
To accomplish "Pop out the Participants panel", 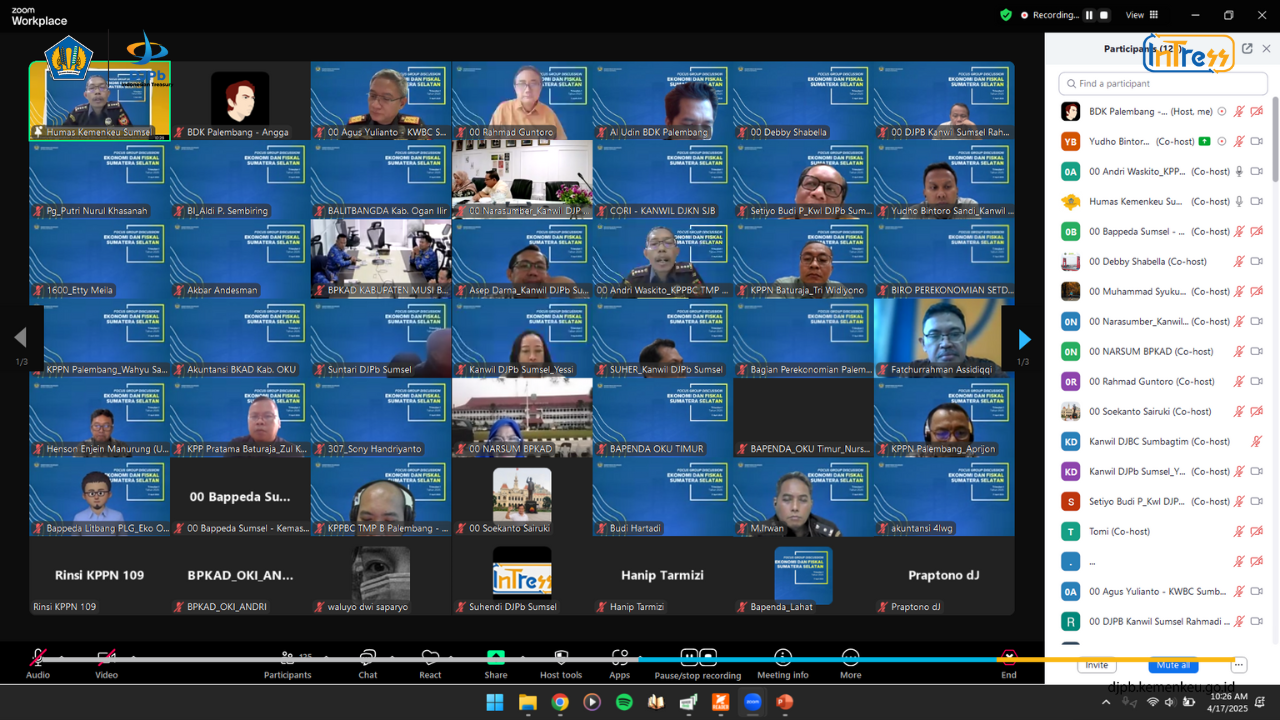I will 1247,48.
